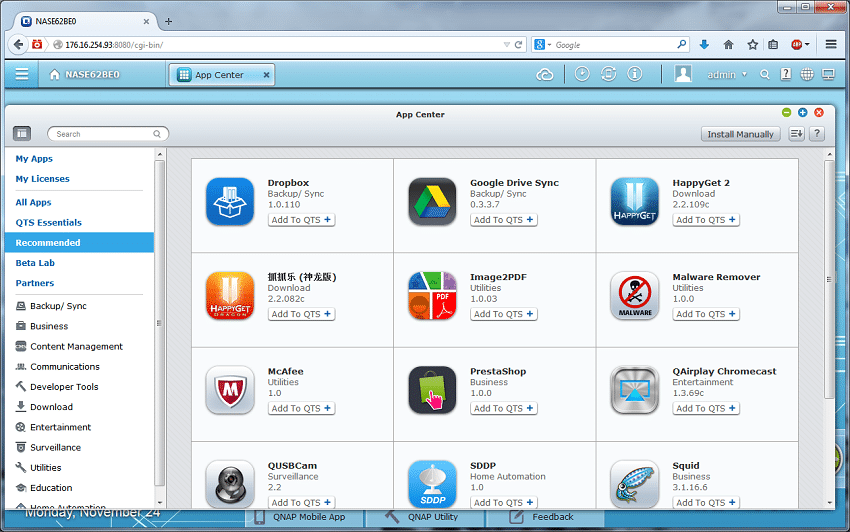The image size is (850, 532).
Task: Open external devices icon in QTS bar
Action: click(x=608, y=74)
